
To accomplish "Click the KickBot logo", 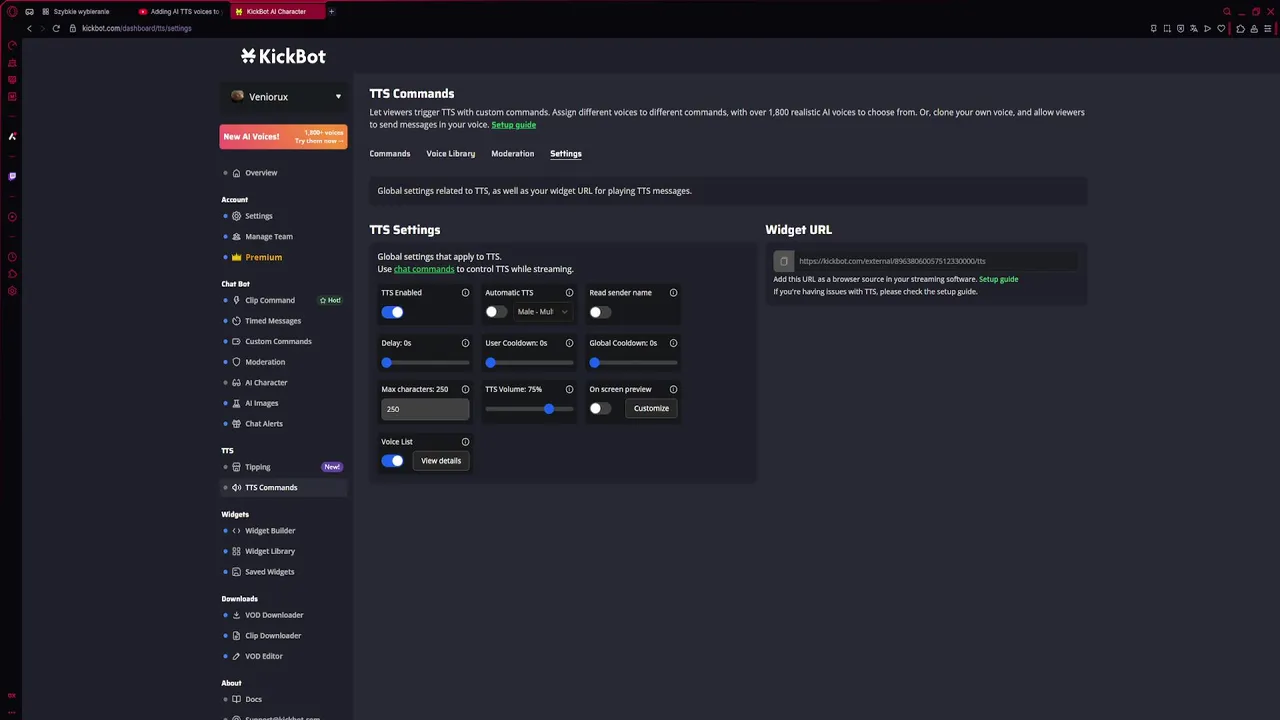I will pos(283,56).
